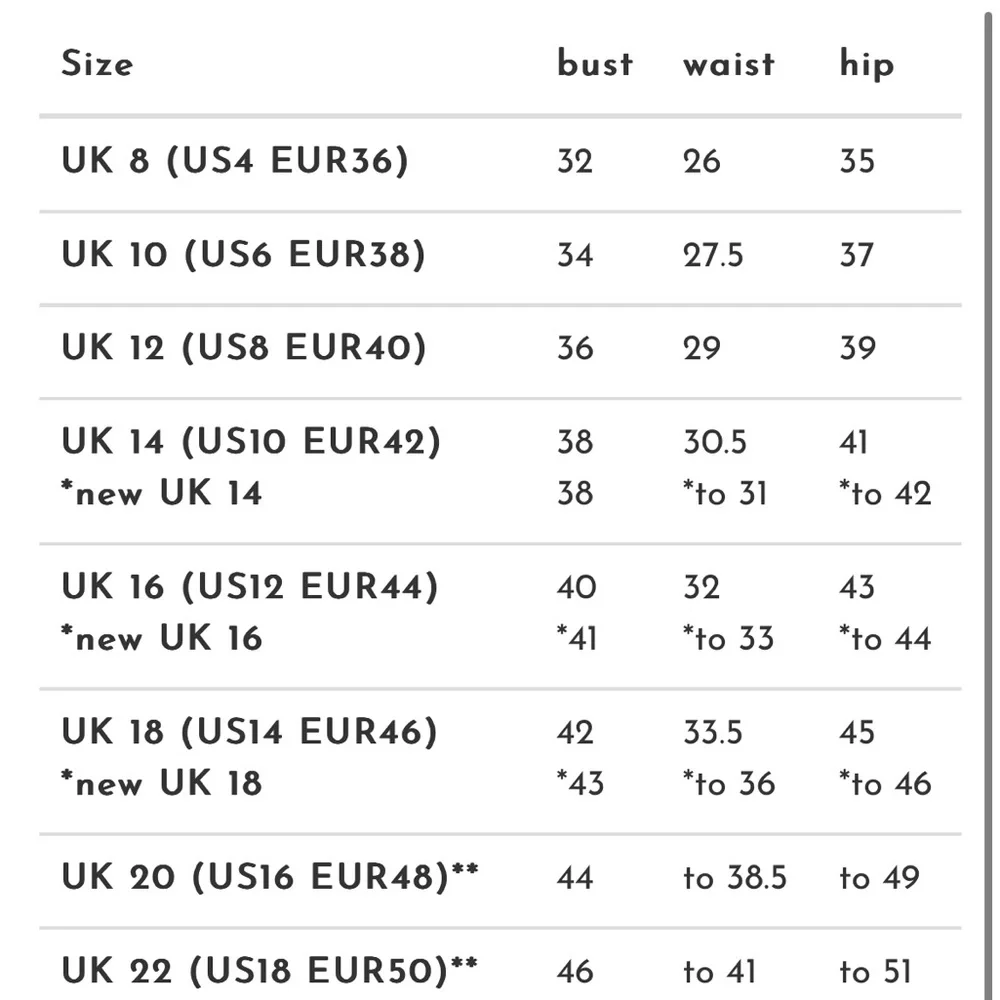This screenshot has height=1000, width=1000.
Task: Click the UK 14 (US10 EUR42) size label
Action: pyautogui.click(x=251, y=441)
